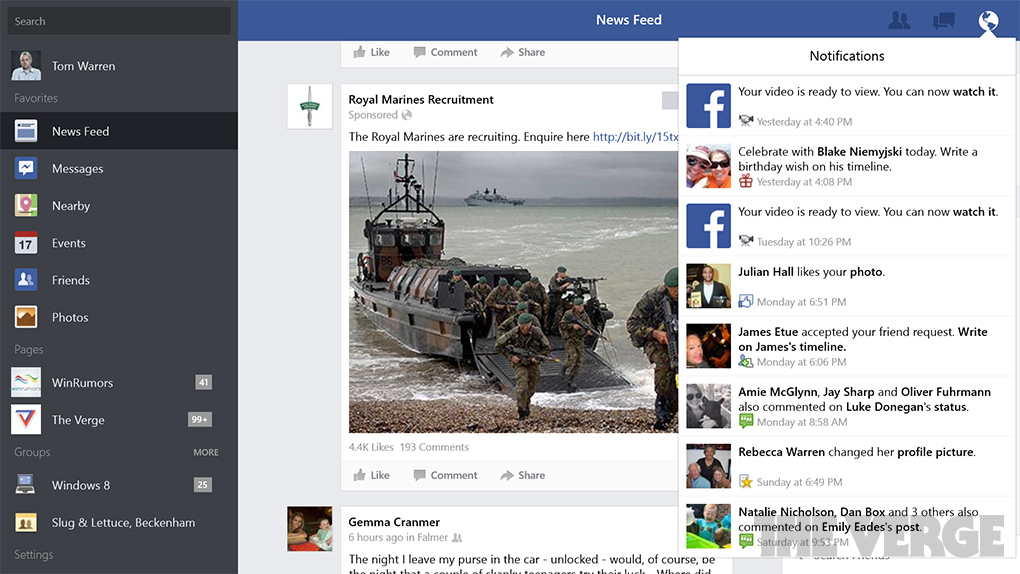
Task: Click the Nearby map pin icon
Action: (26, 205)
